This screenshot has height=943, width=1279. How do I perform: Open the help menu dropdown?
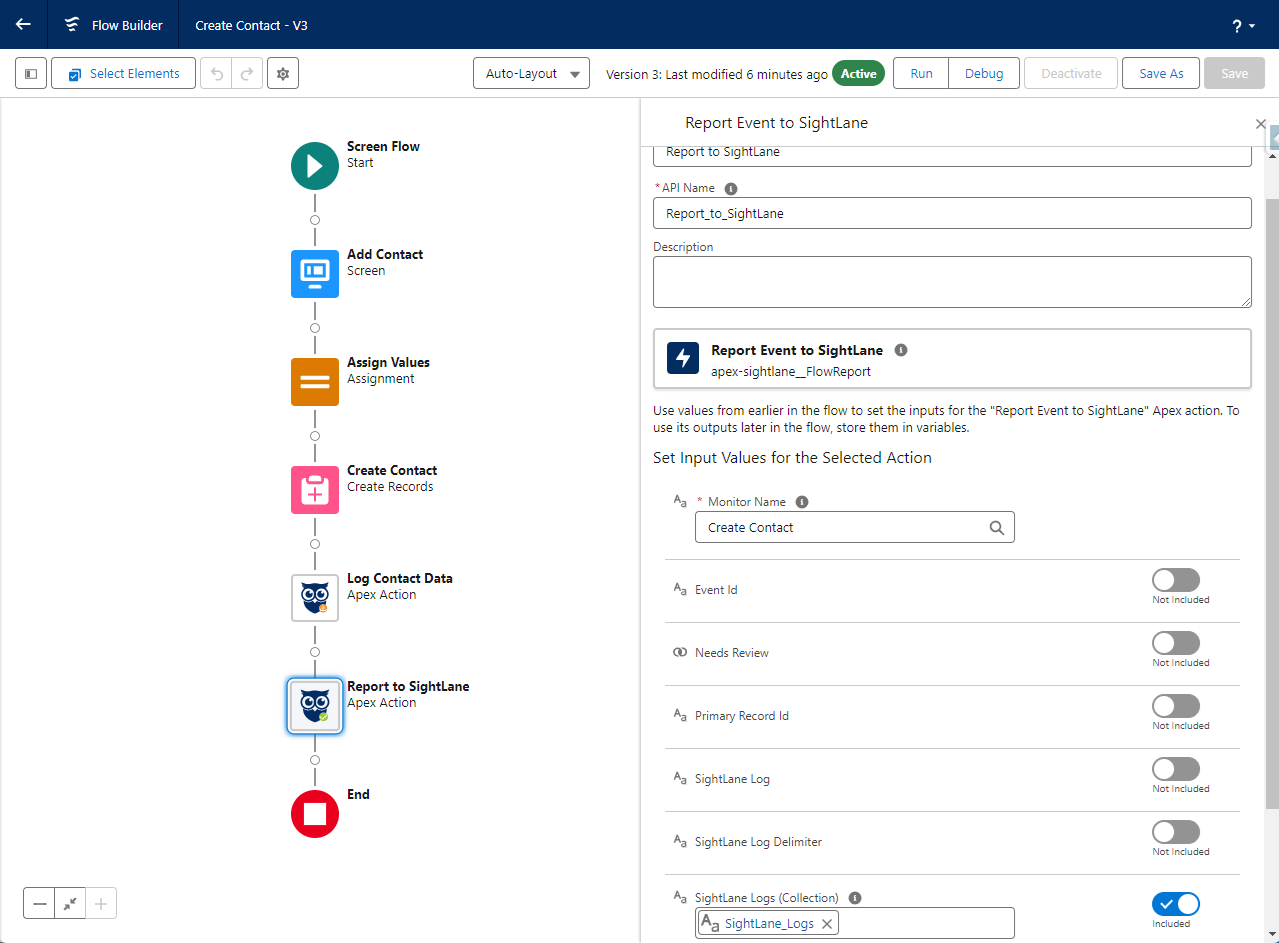tap(1243, 26)
